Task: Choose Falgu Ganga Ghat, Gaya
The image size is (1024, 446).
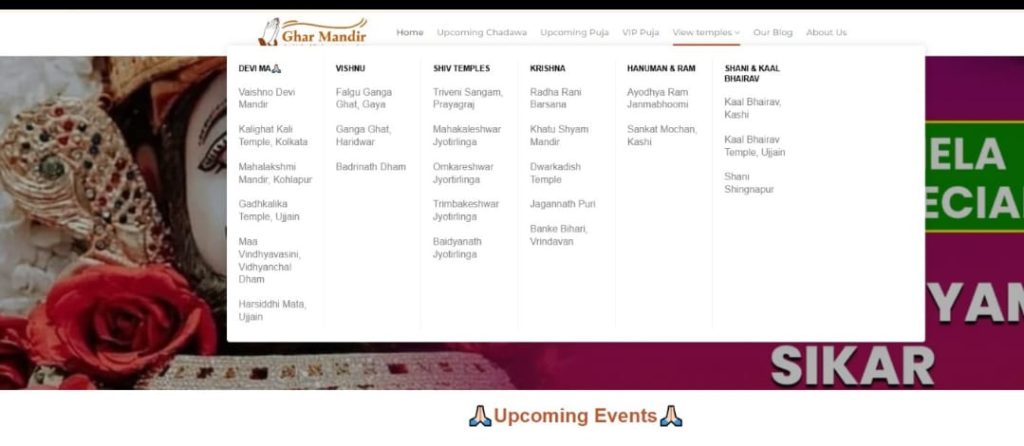Action: coord(363,98)
